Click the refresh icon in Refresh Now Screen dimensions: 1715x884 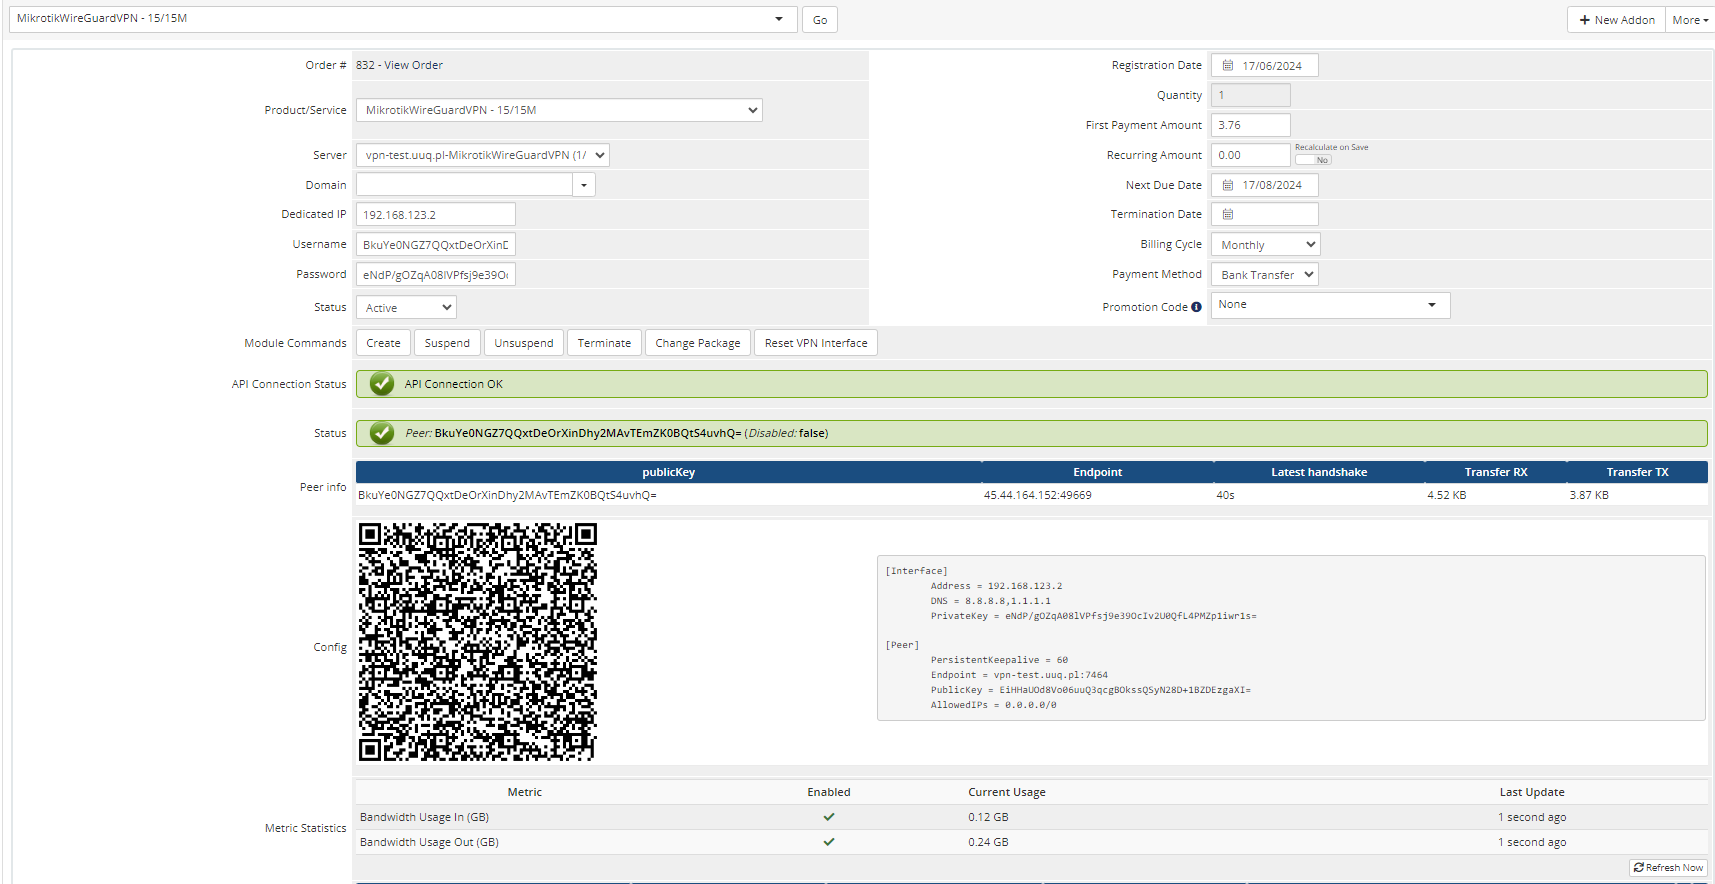1639,868
